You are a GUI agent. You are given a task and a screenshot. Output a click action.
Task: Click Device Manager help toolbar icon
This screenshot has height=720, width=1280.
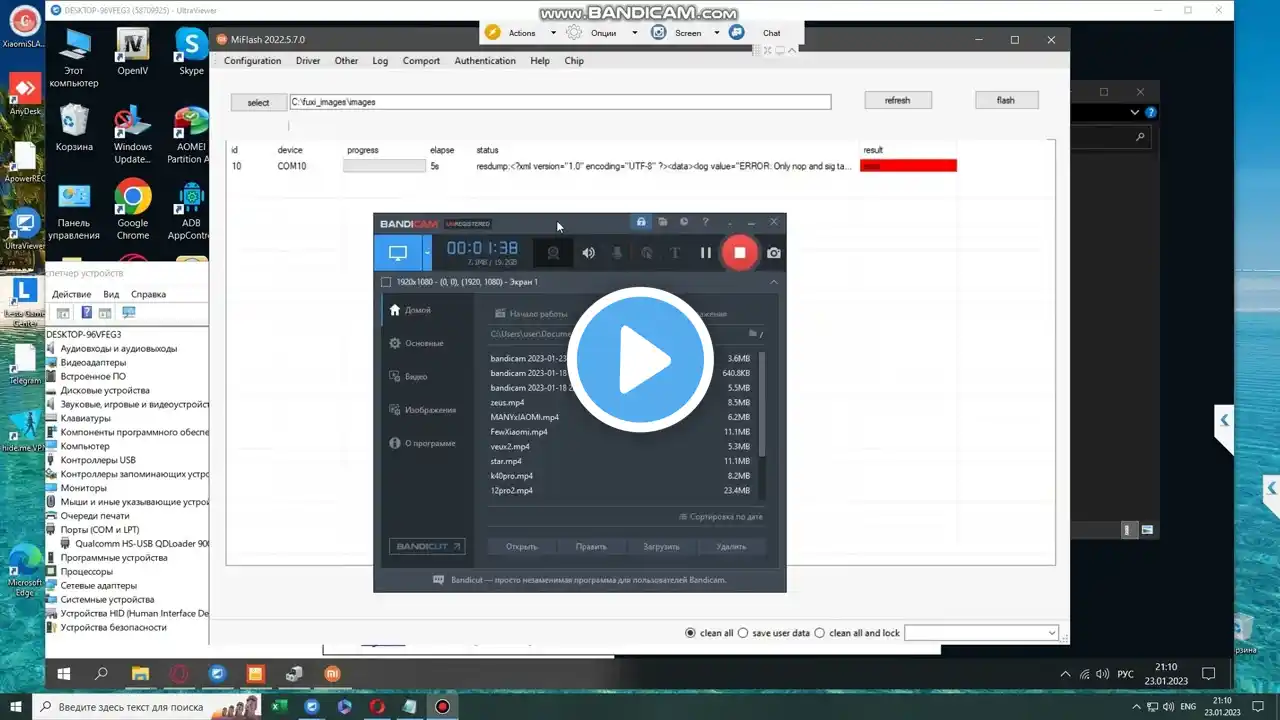pyautogui.click(x=87, y=313)
